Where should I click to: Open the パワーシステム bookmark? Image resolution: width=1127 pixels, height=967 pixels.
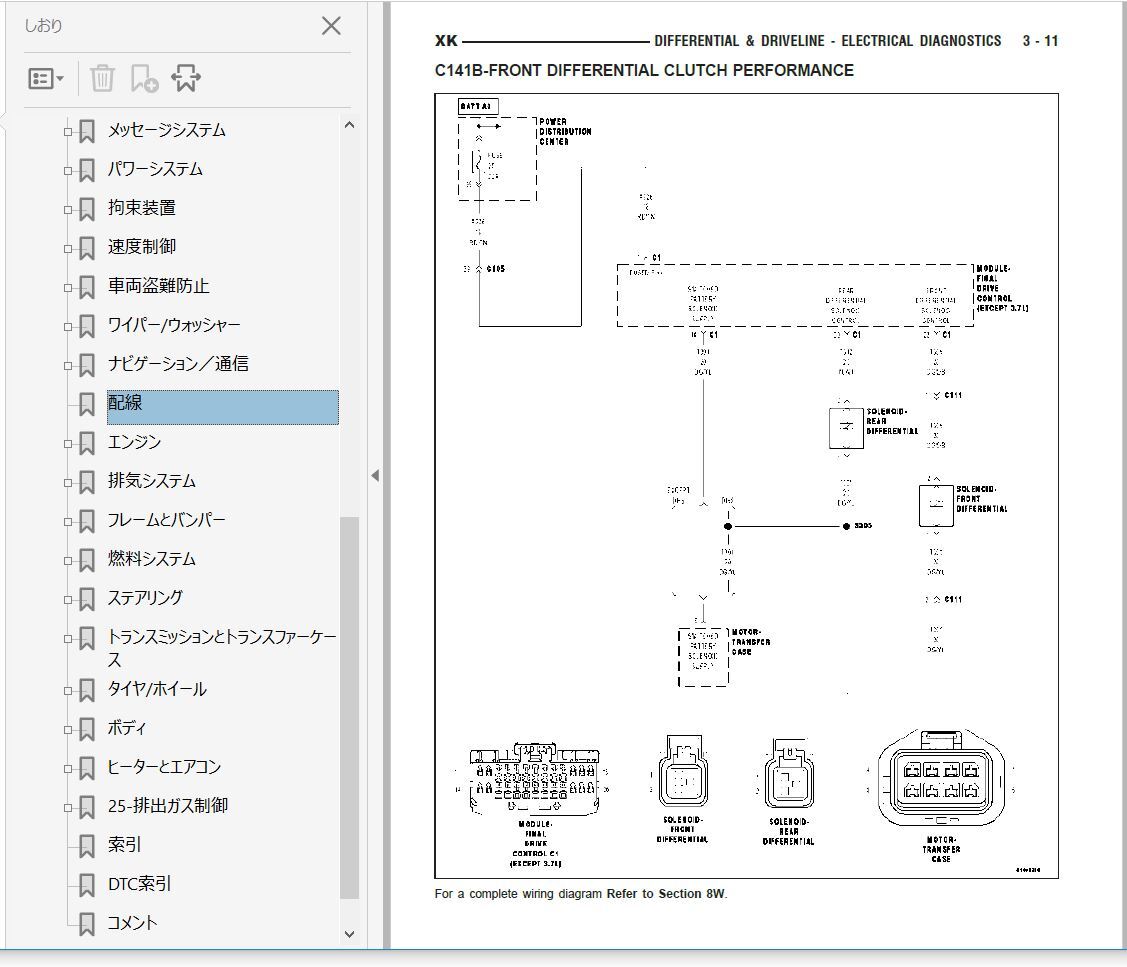(x=155, y=169)
